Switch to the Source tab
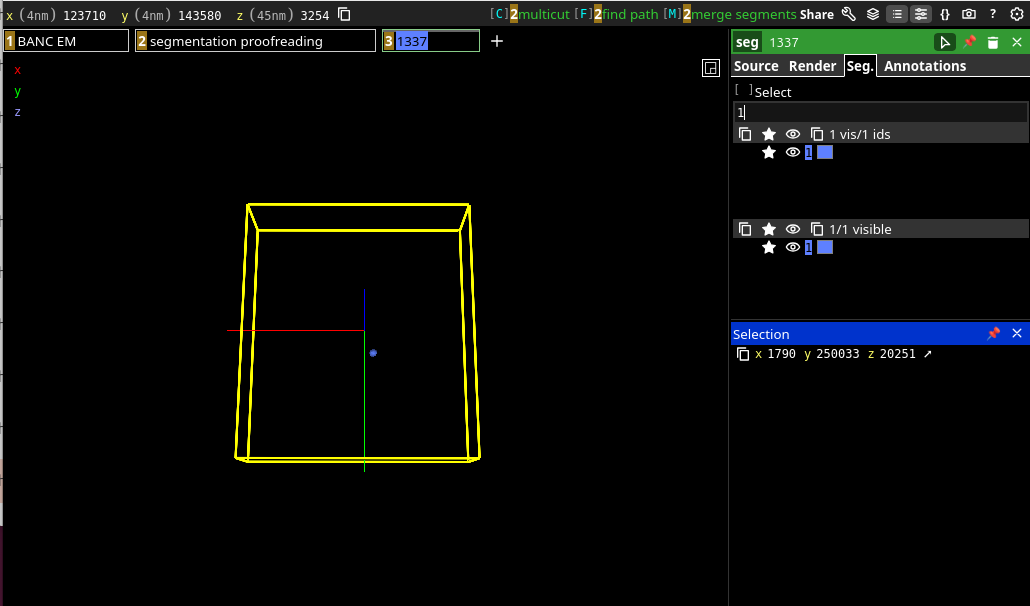Screen dimensions: 1030x606 [756, 66]
